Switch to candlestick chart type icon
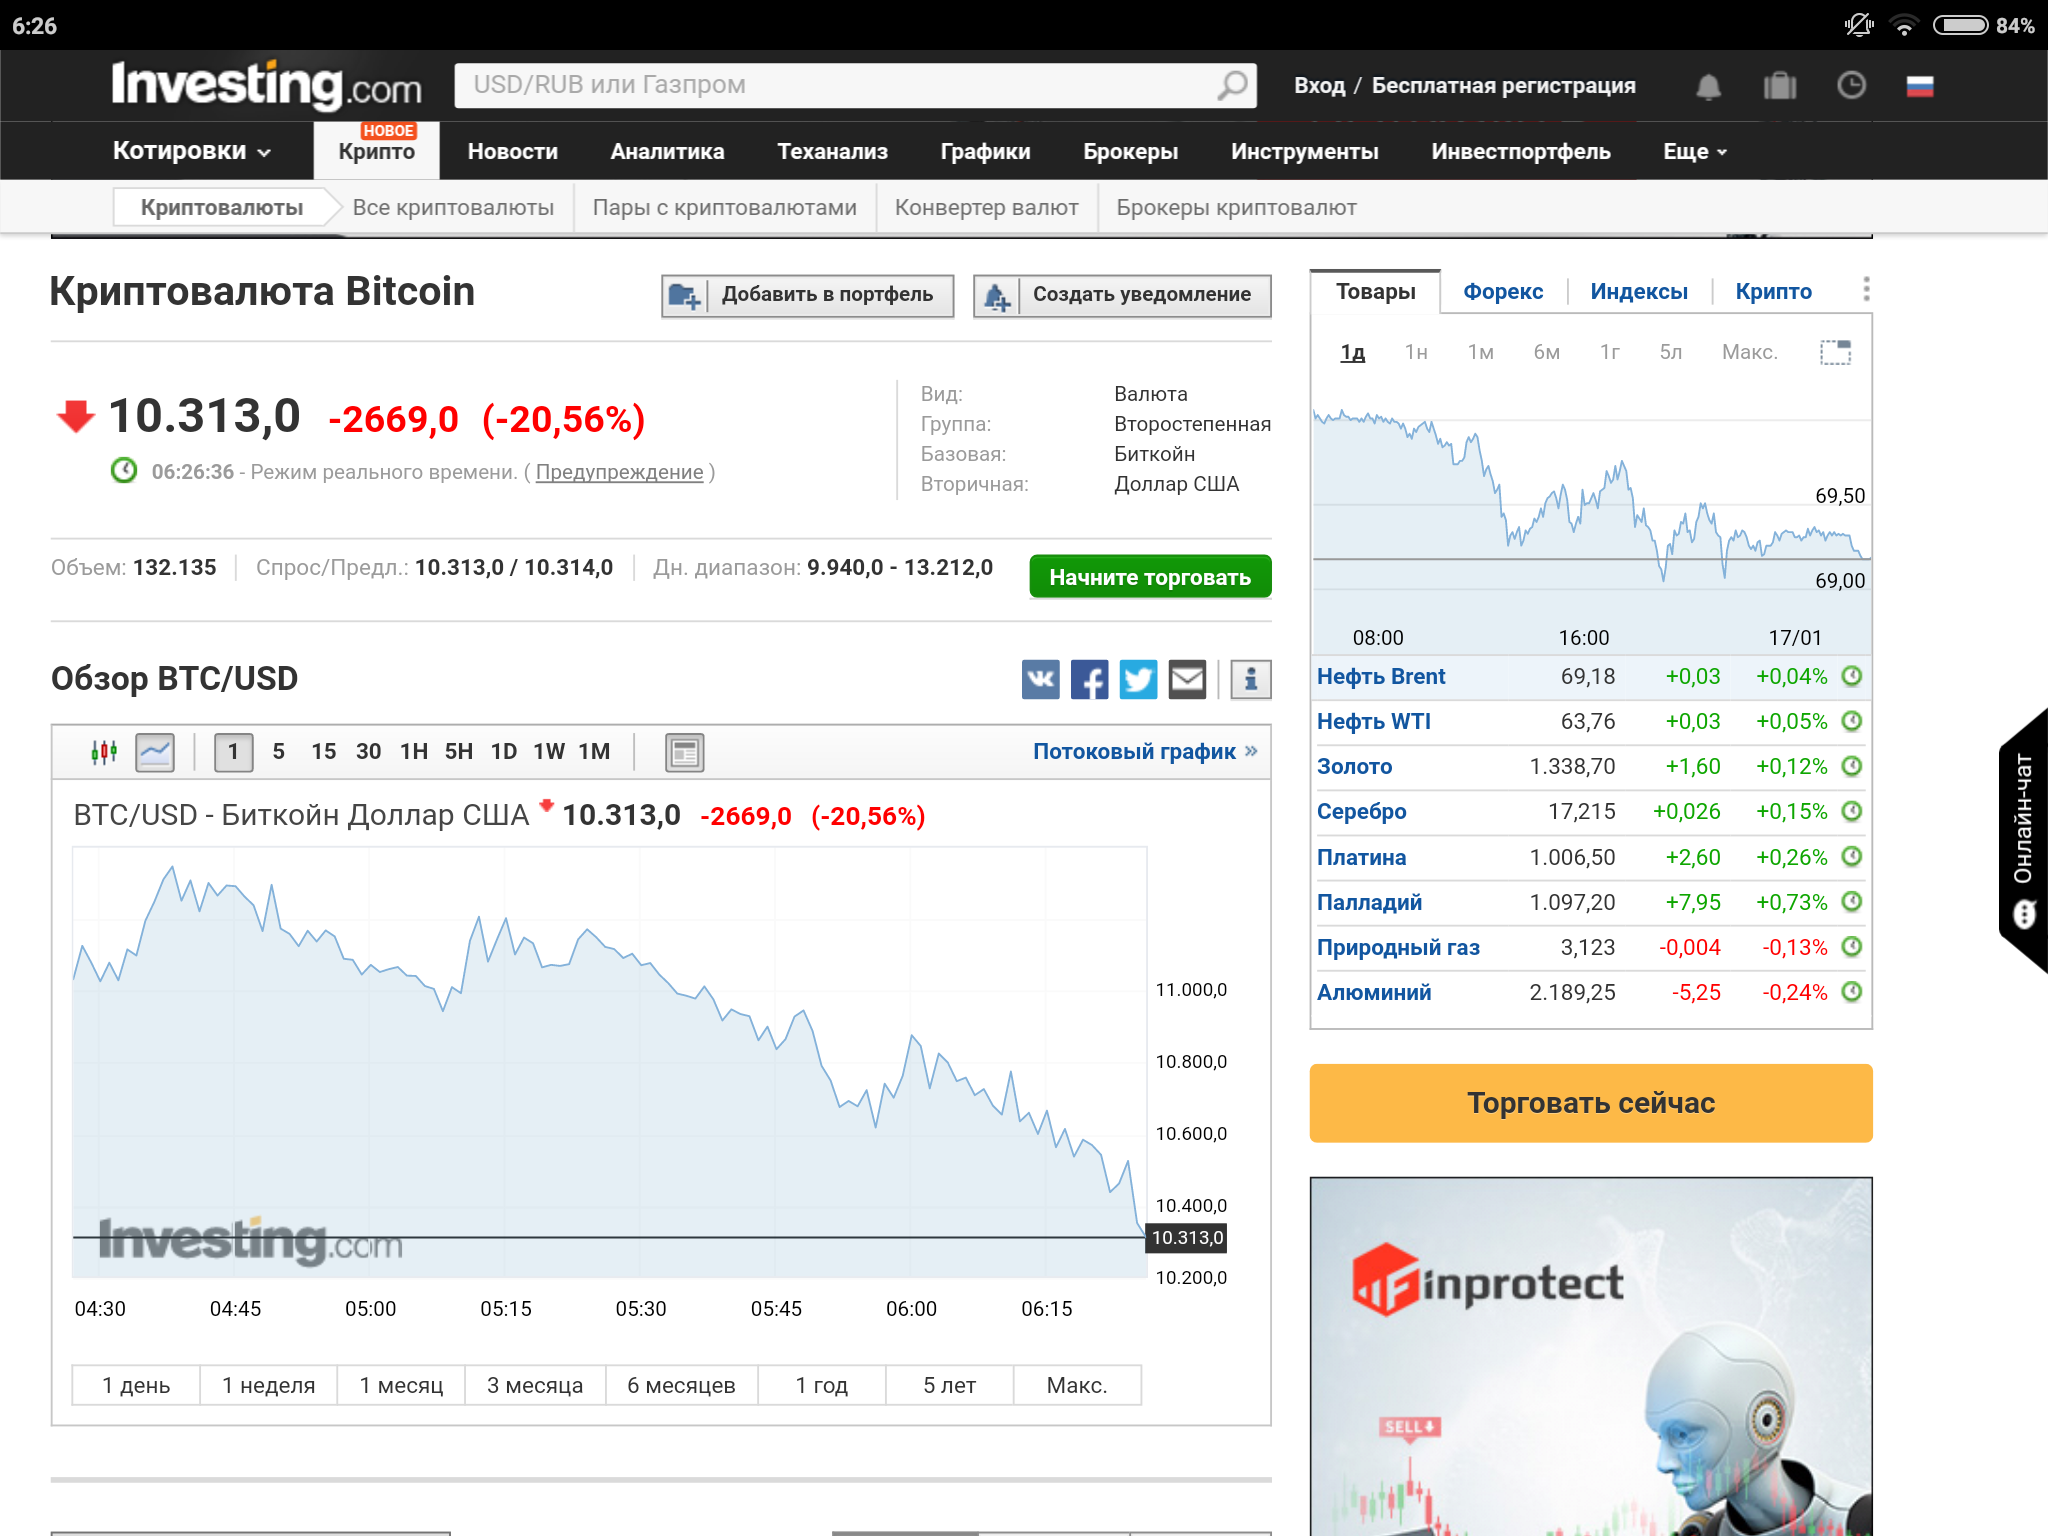The width and height of the screenshot is (2048, 1536). (104, 752)
